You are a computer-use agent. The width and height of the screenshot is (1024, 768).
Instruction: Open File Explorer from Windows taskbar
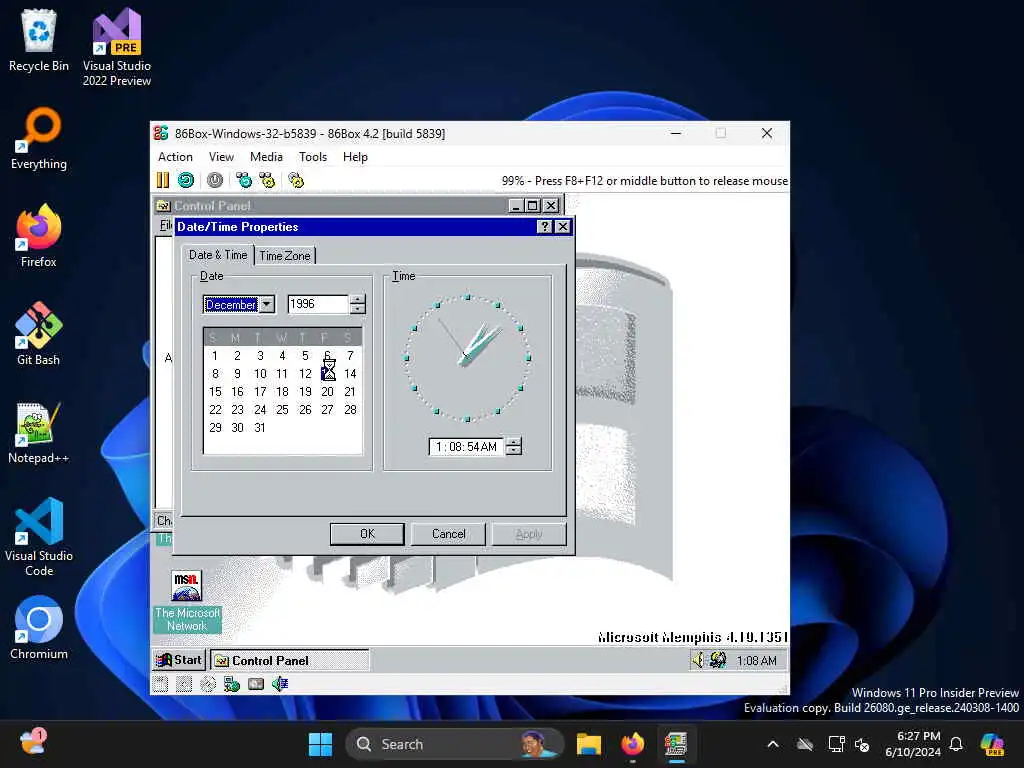click(x=588, y=744)
